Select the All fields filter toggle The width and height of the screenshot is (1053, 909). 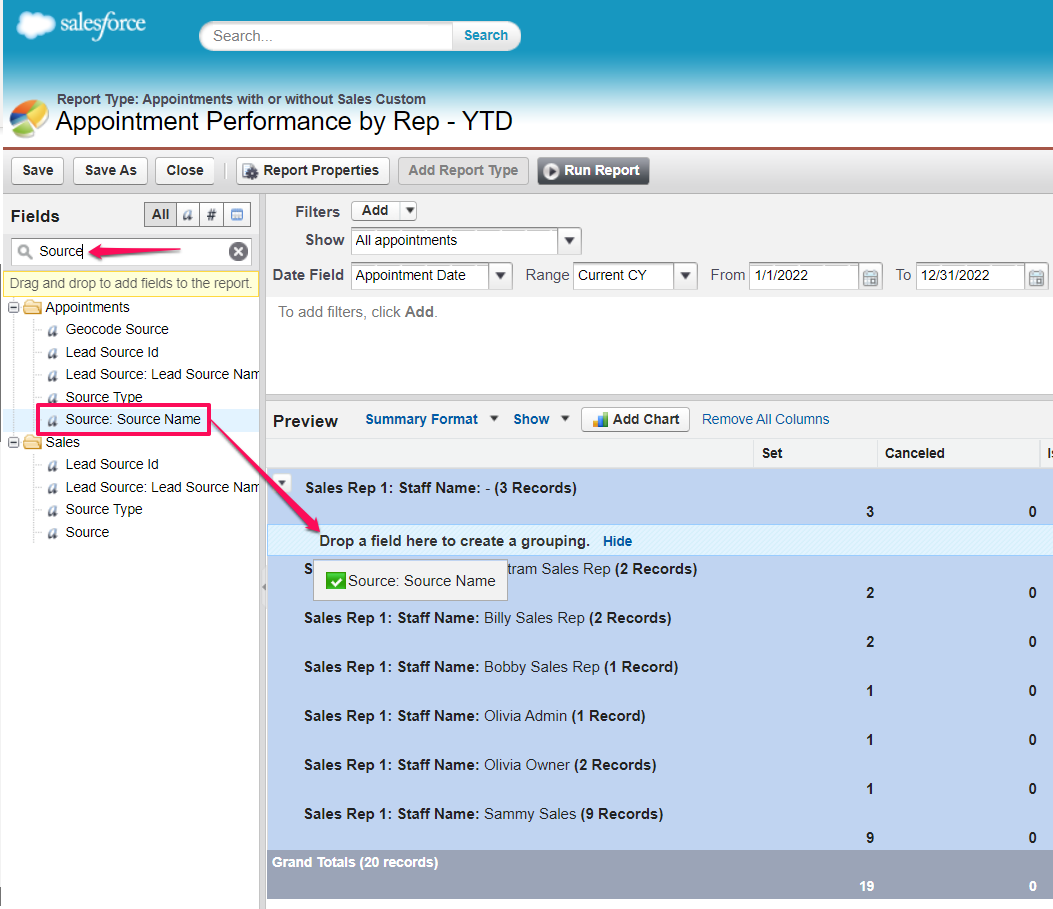pyautogui.click(x=161, y=215)
